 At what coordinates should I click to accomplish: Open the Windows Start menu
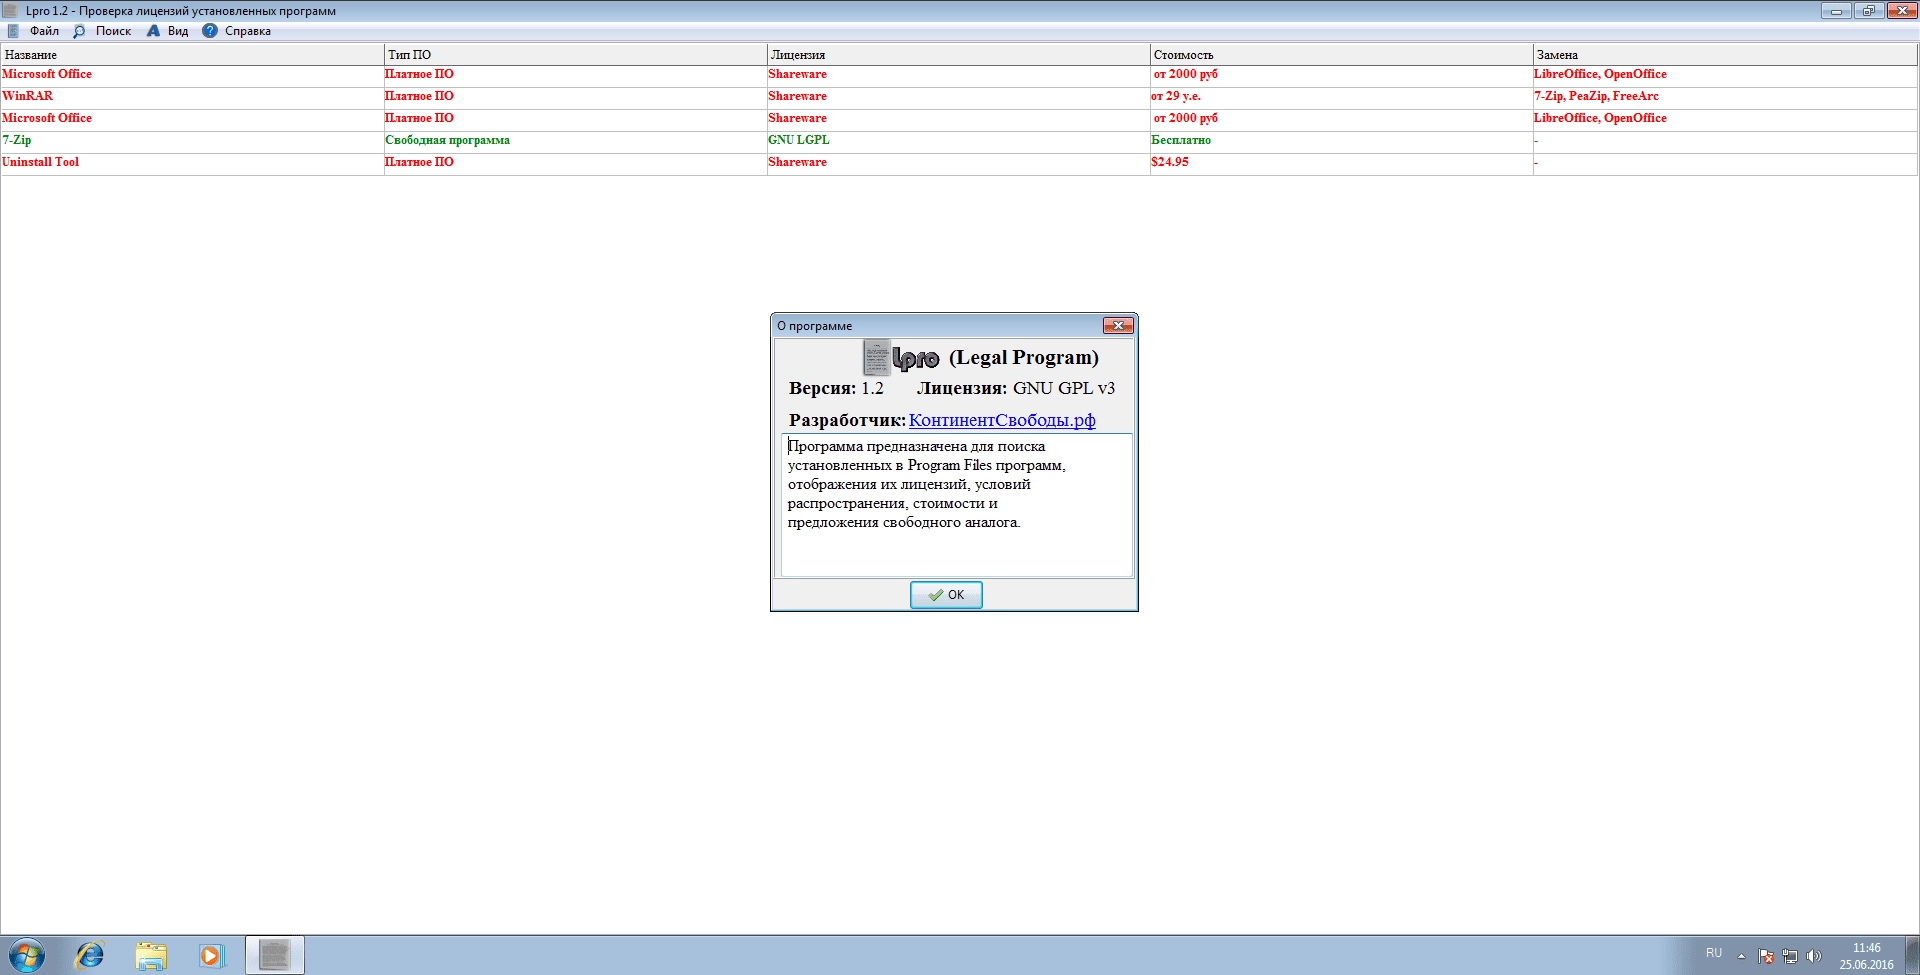(27, 955)
